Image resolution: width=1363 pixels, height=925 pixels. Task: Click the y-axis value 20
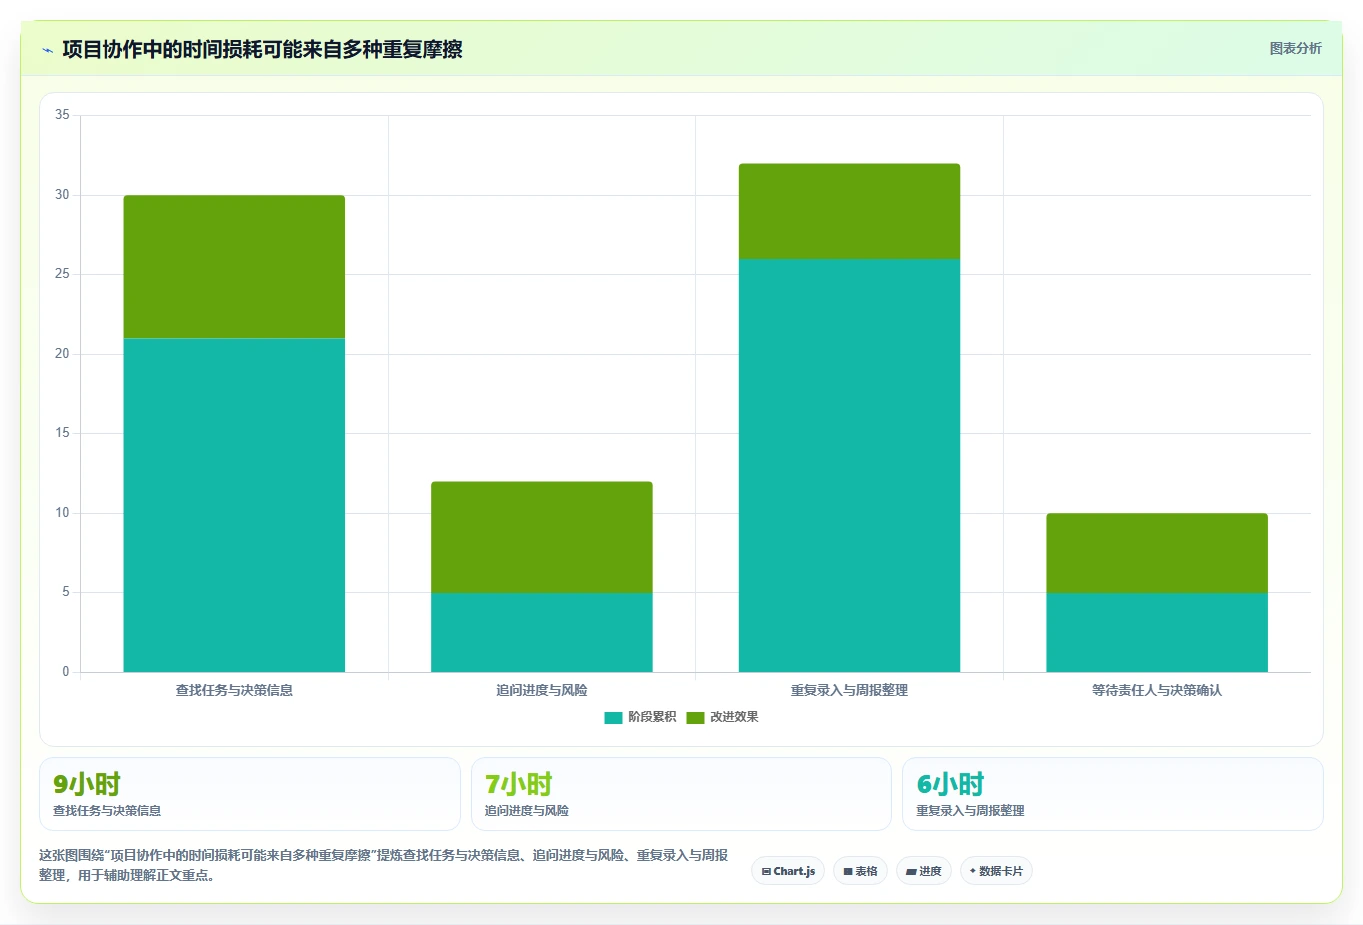tap(62, 354)
